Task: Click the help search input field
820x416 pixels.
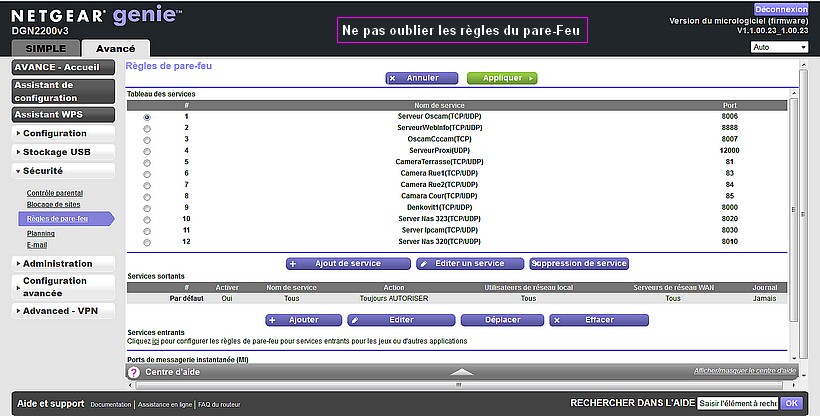Action: [x=736, y=403]
